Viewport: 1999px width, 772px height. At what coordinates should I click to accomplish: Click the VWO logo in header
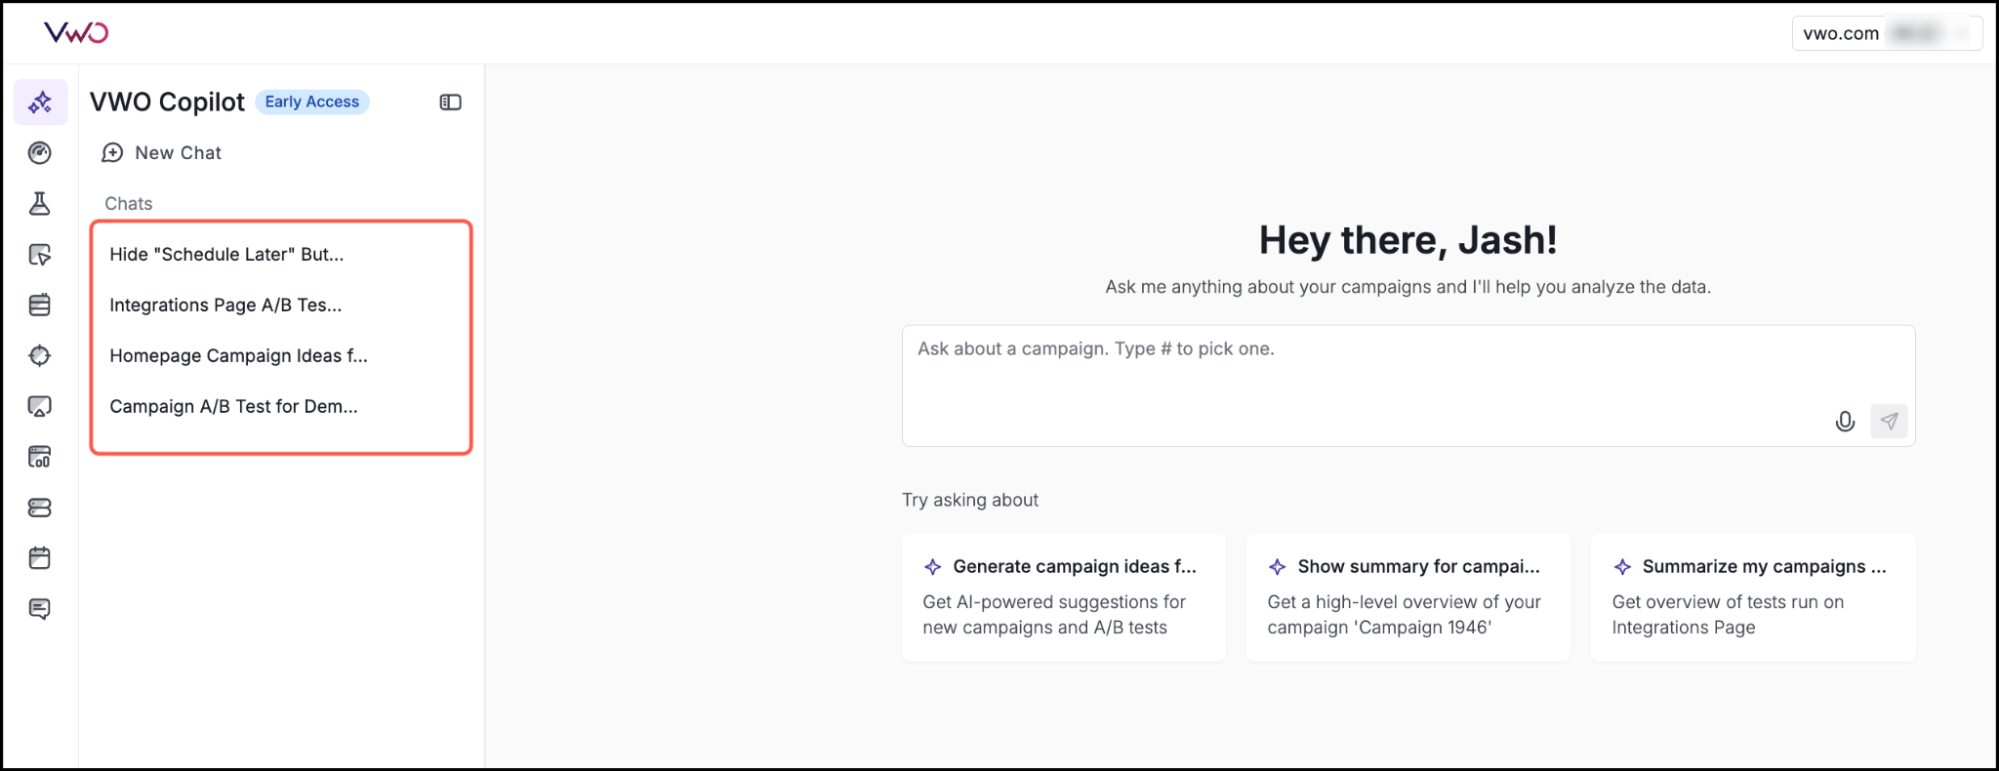pos(76,33)
